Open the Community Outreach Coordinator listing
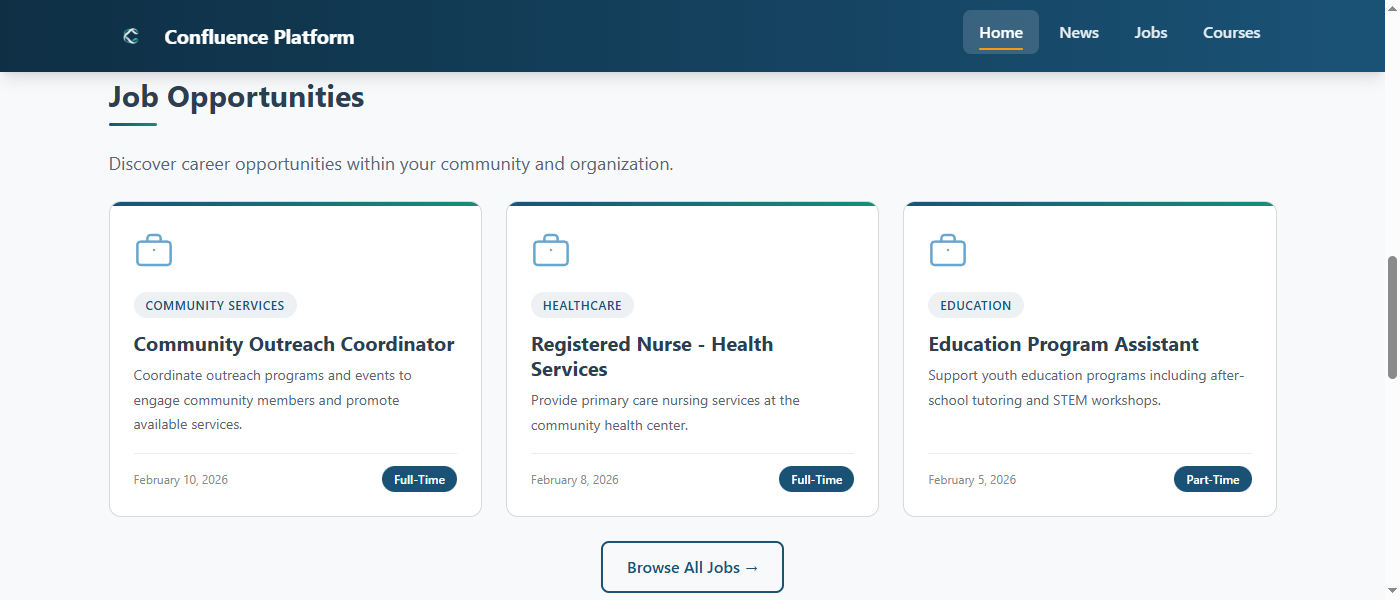 click(x=294, y=343)
